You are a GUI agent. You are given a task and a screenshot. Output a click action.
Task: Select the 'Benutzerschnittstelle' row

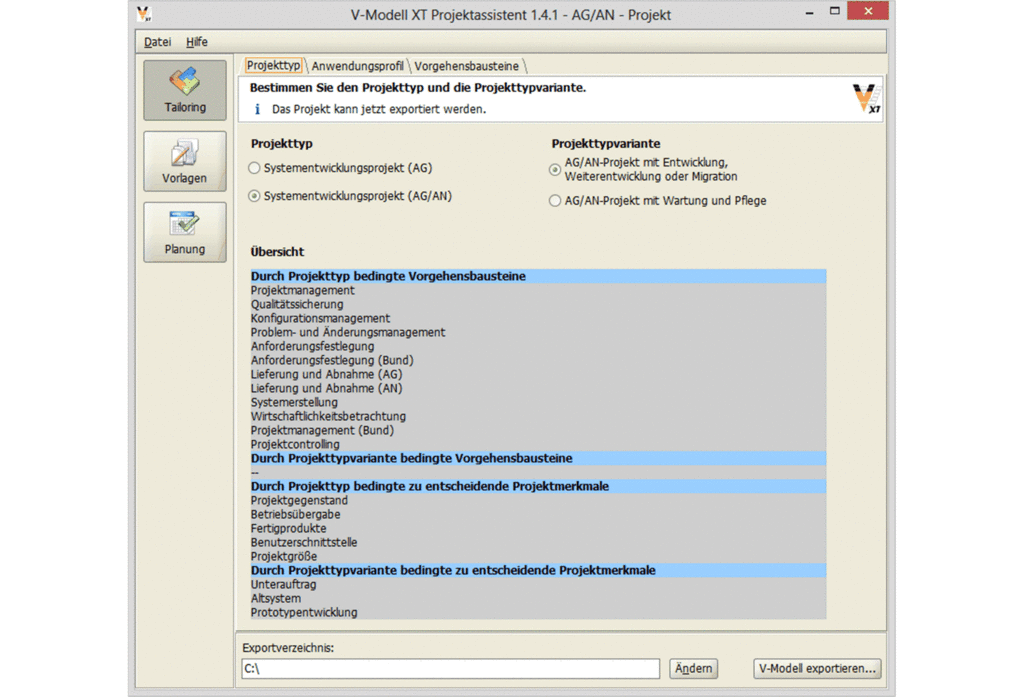[538, 543]
